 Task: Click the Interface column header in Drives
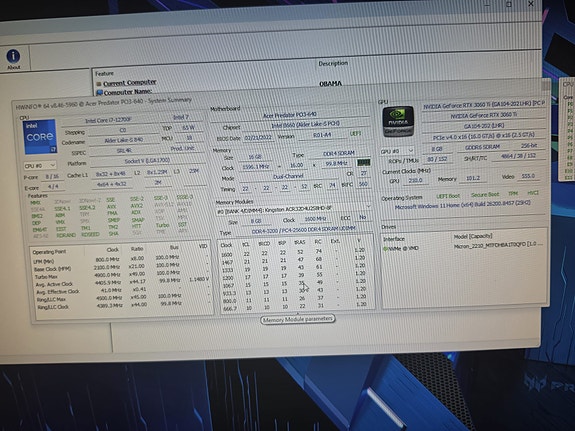click(394, 239)
